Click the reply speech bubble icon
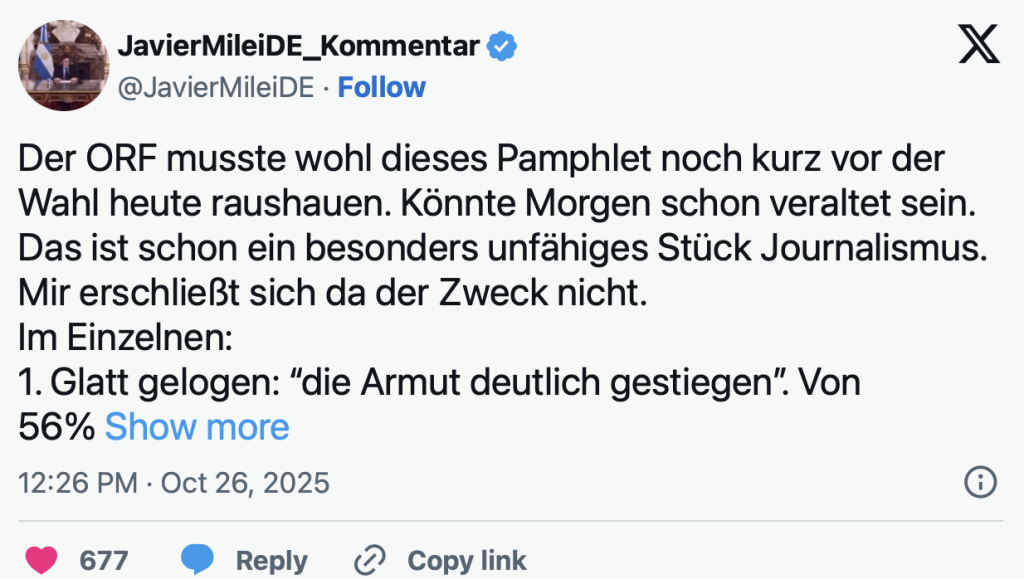Image resolution: width=1024 pixels, height=579 pixels. [198, 560]
